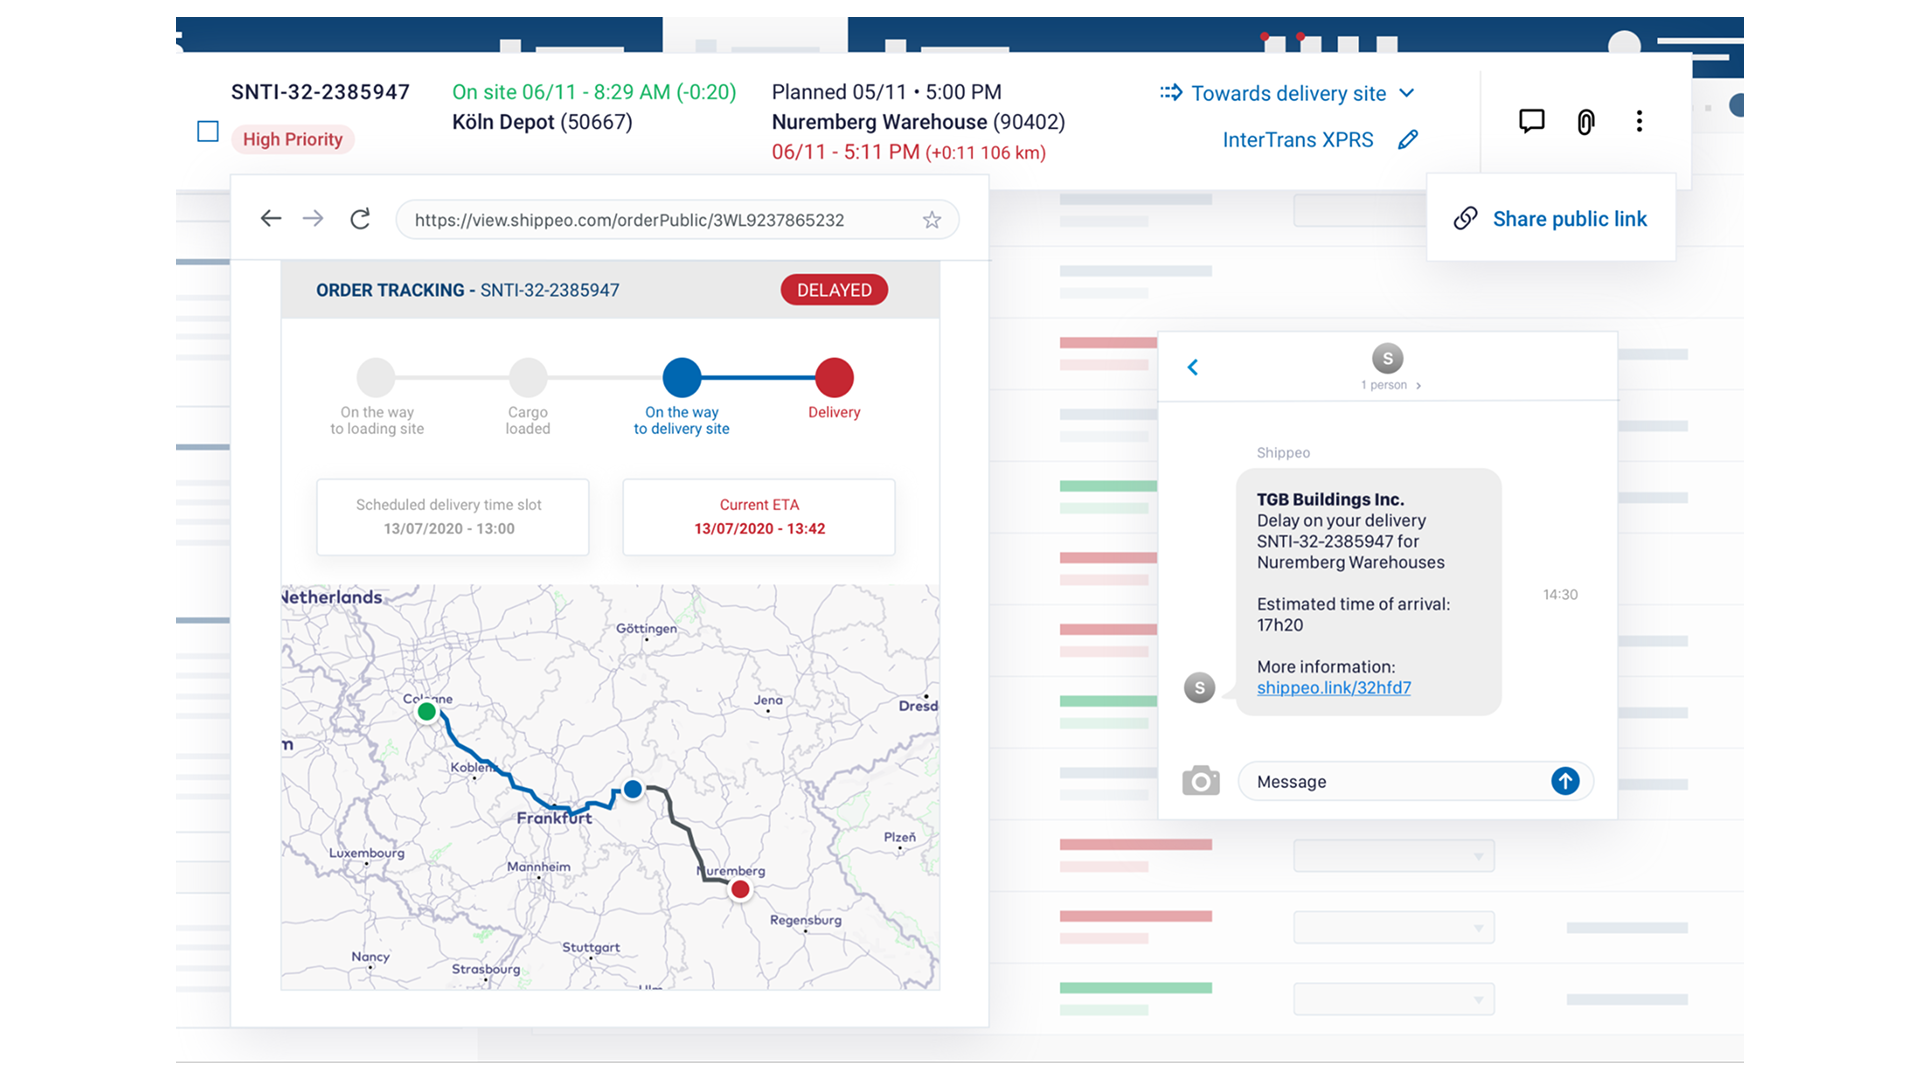1920x1080 pixels.
Task: Click the Towards delivery site status text
Action: tap(1289, 93)
